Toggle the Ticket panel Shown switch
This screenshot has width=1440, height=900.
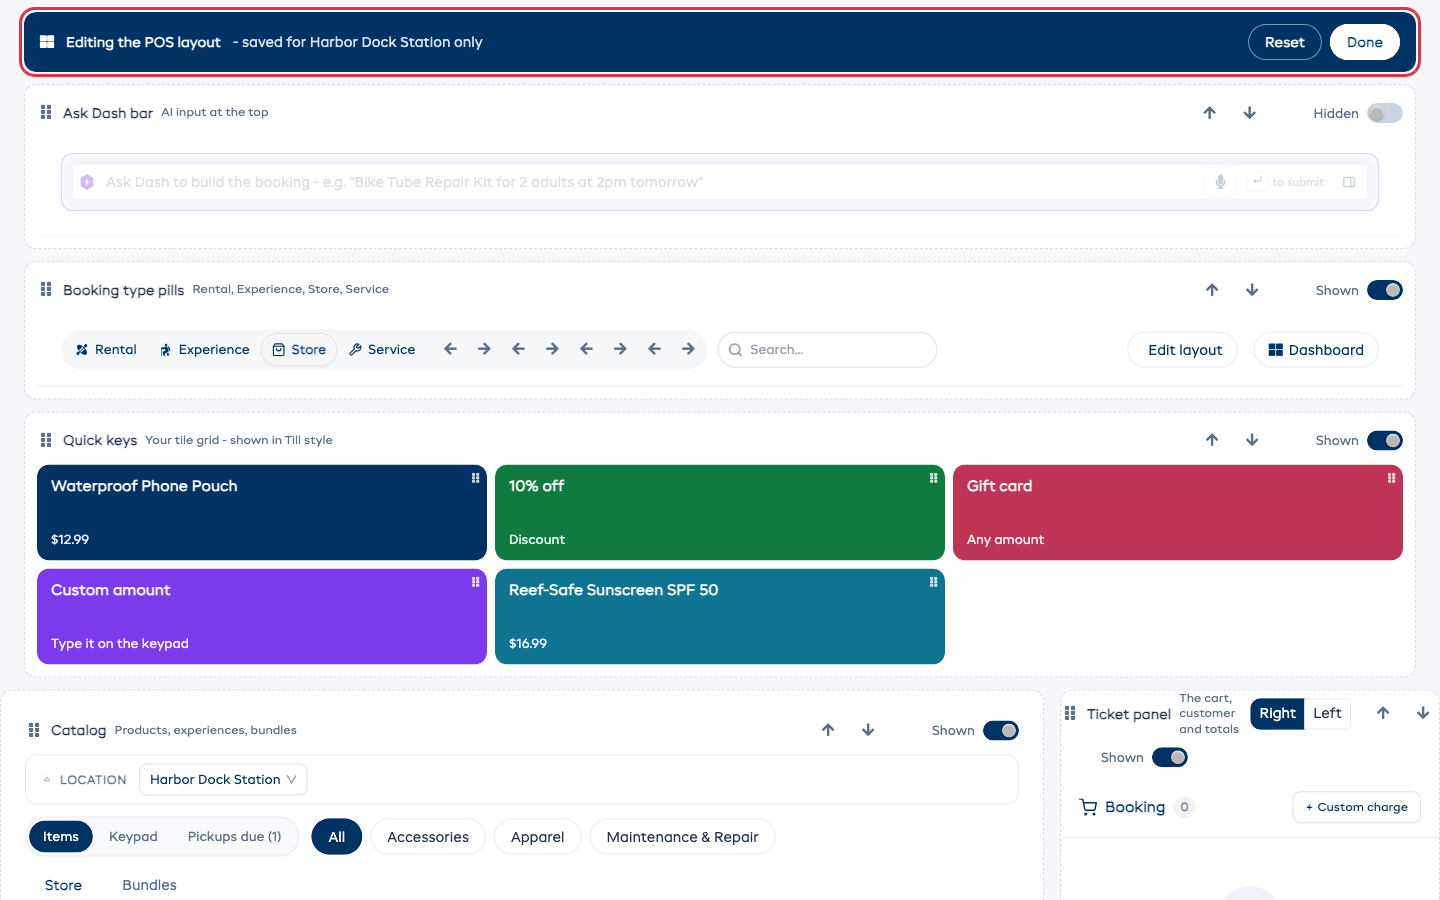coord(1170,757)
